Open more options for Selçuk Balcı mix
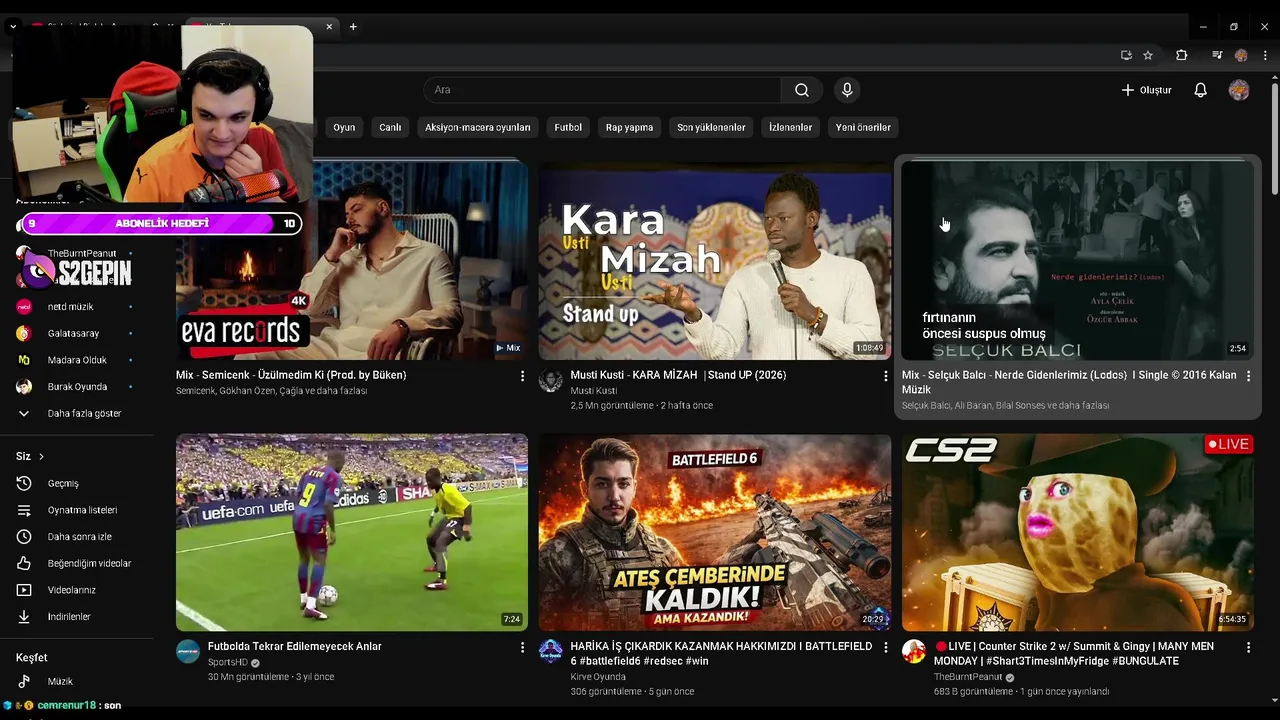The image size is (1280, 720). pos(1248,376)
